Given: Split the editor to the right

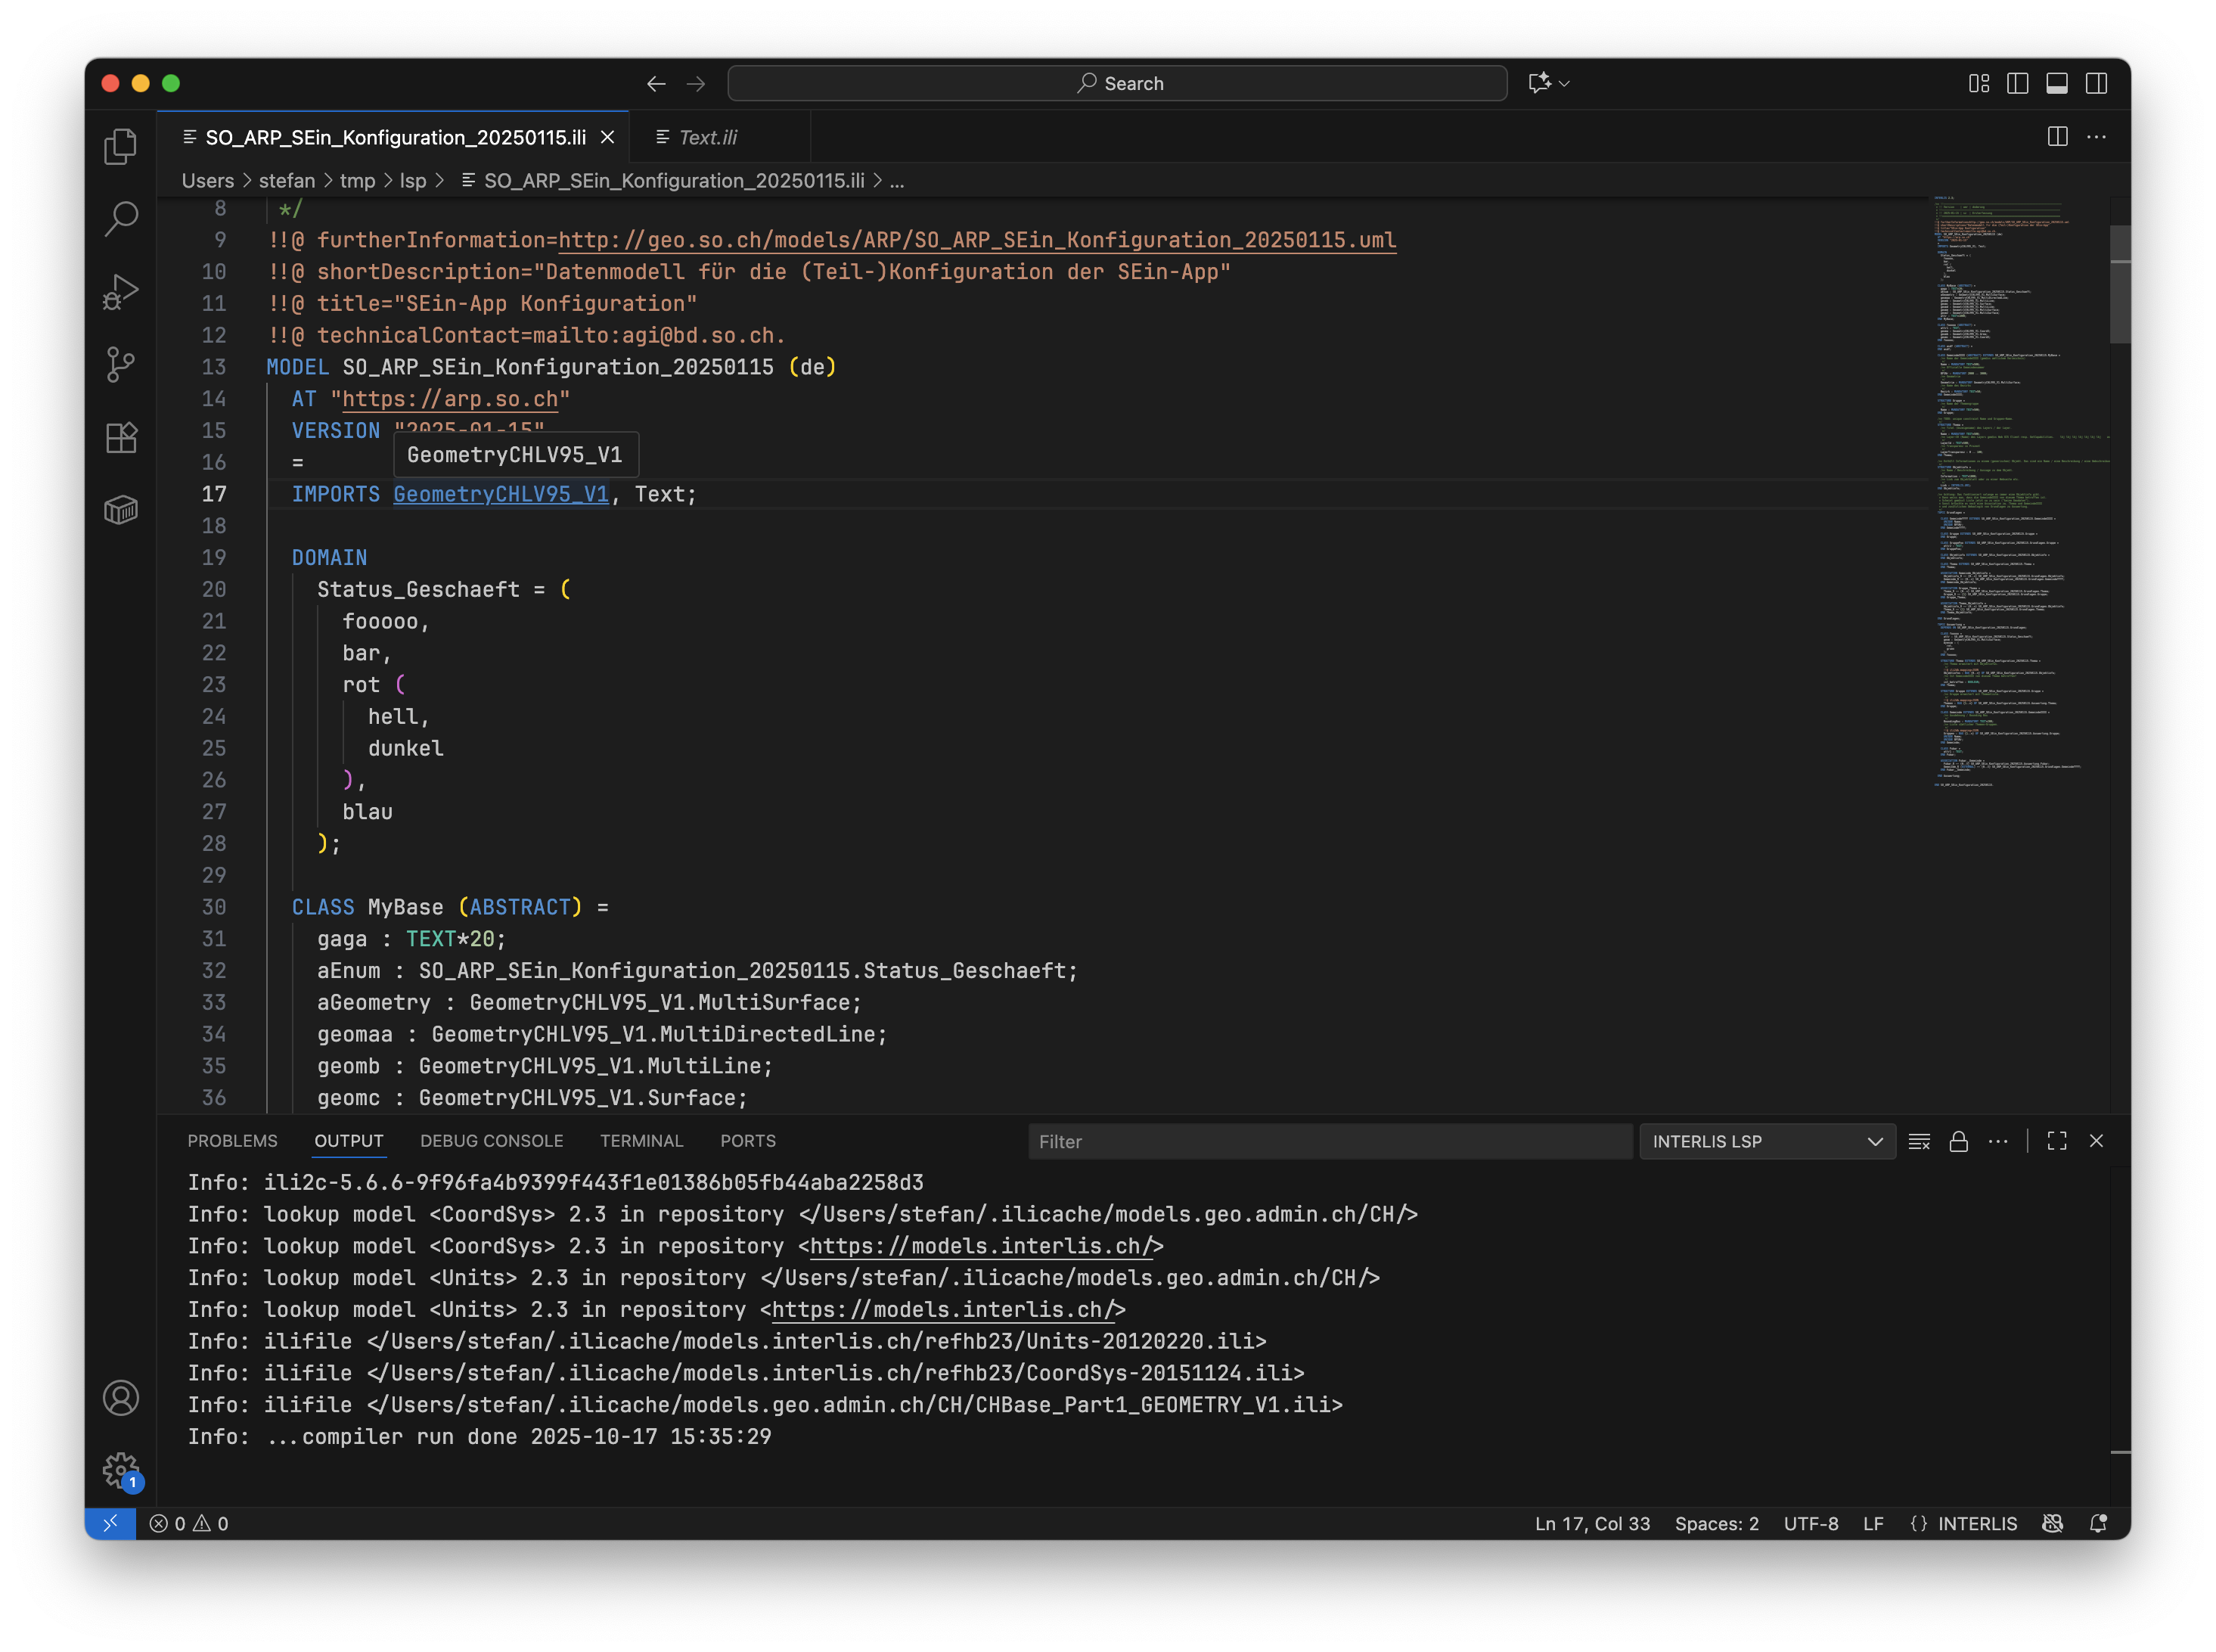Looking at the screenshot, I should [x=2057, y=137].
